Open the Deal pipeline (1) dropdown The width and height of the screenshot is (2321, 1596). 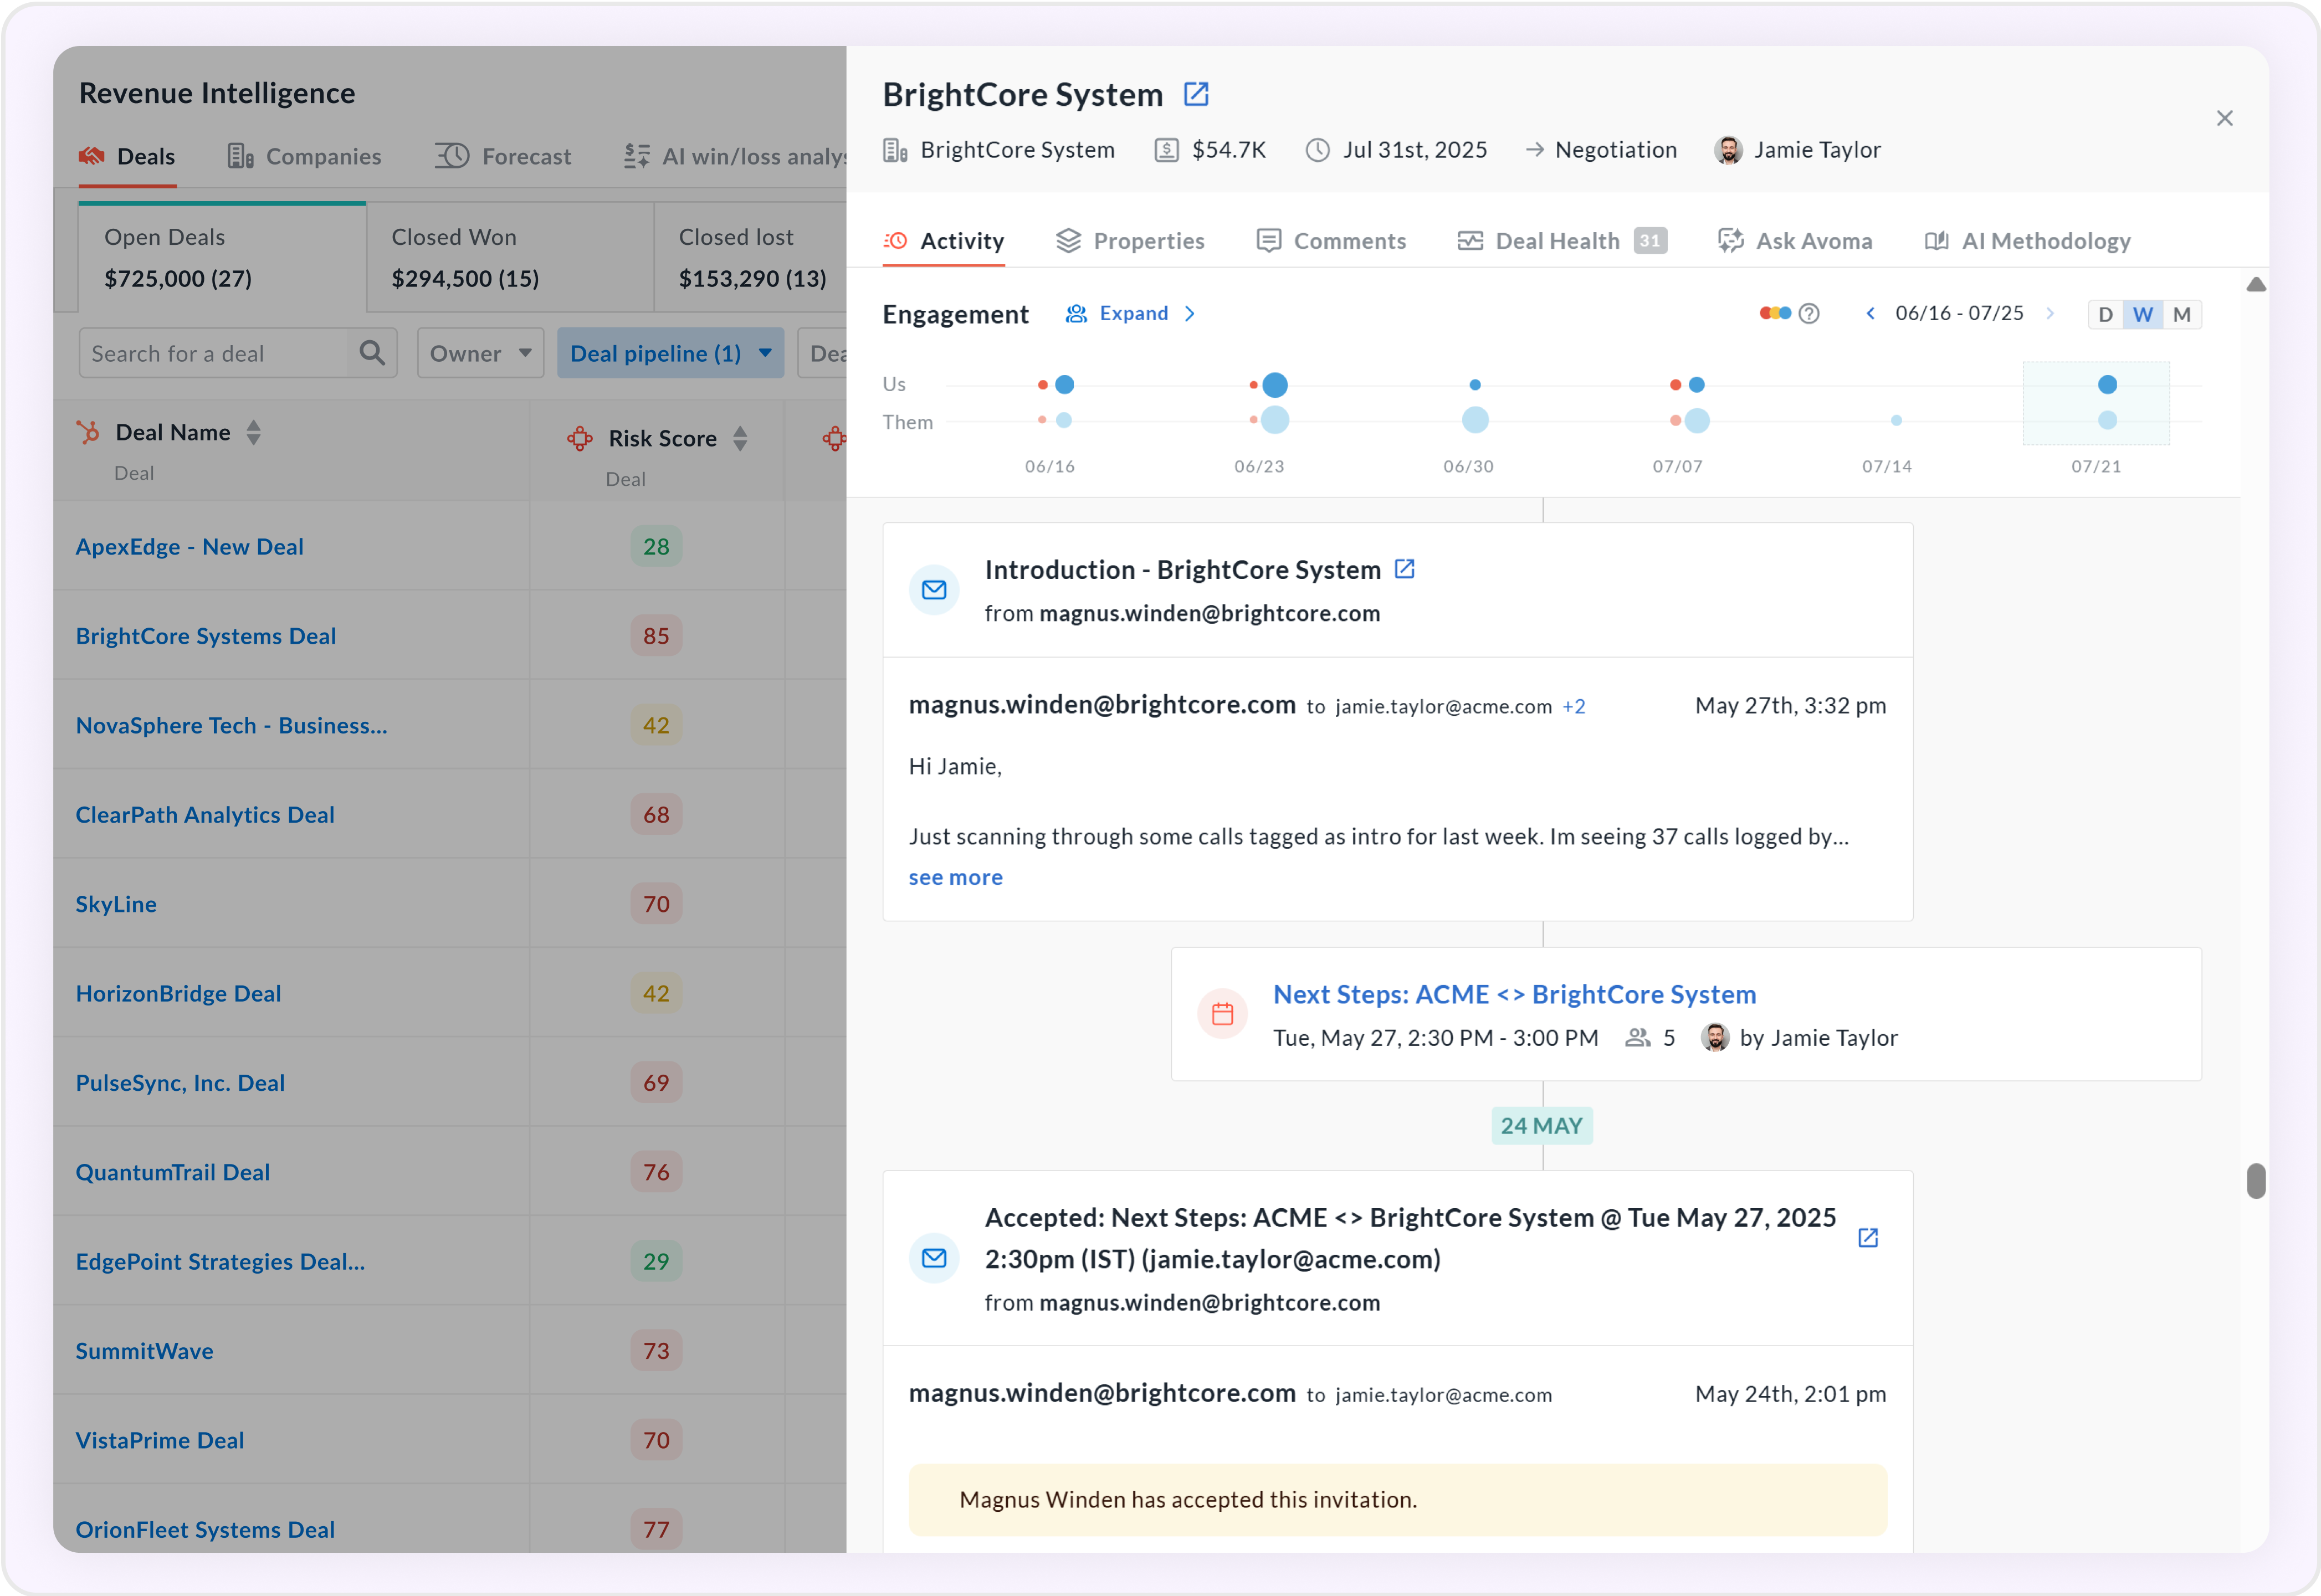pos(670,353)
